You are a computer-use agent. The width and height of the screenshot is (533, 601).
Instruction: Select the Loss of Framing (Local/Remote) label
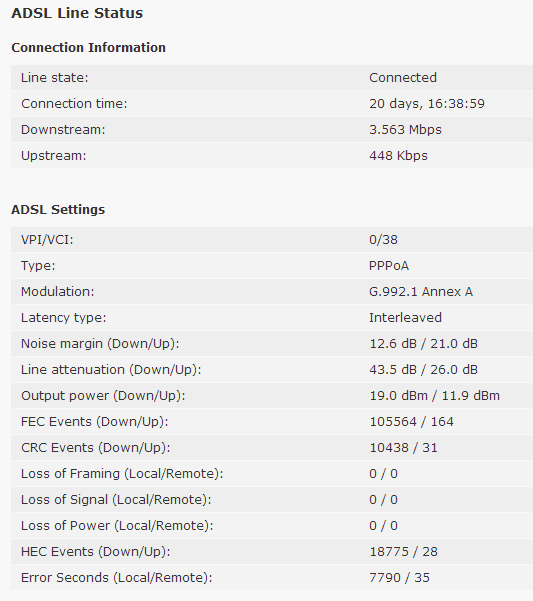pyautogui.click(x=122, y=474)
